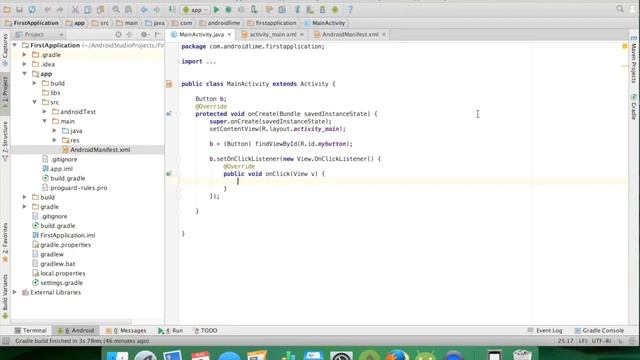Click the override gutter marker beside onClick
This screenshot has height=360, width=640.
tap(169, 174)
